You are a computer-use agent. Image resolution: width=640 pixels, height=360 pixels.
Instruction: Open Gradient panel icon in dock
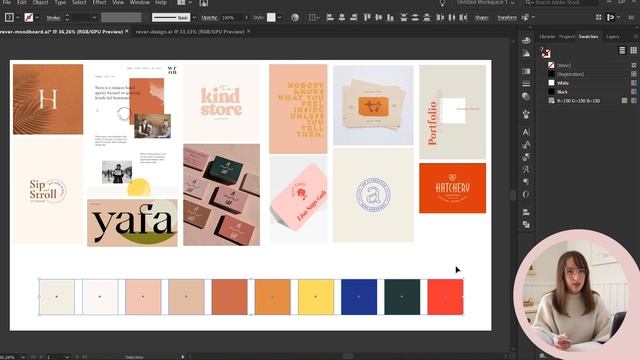pyautogui.click(x=526, y=71)
